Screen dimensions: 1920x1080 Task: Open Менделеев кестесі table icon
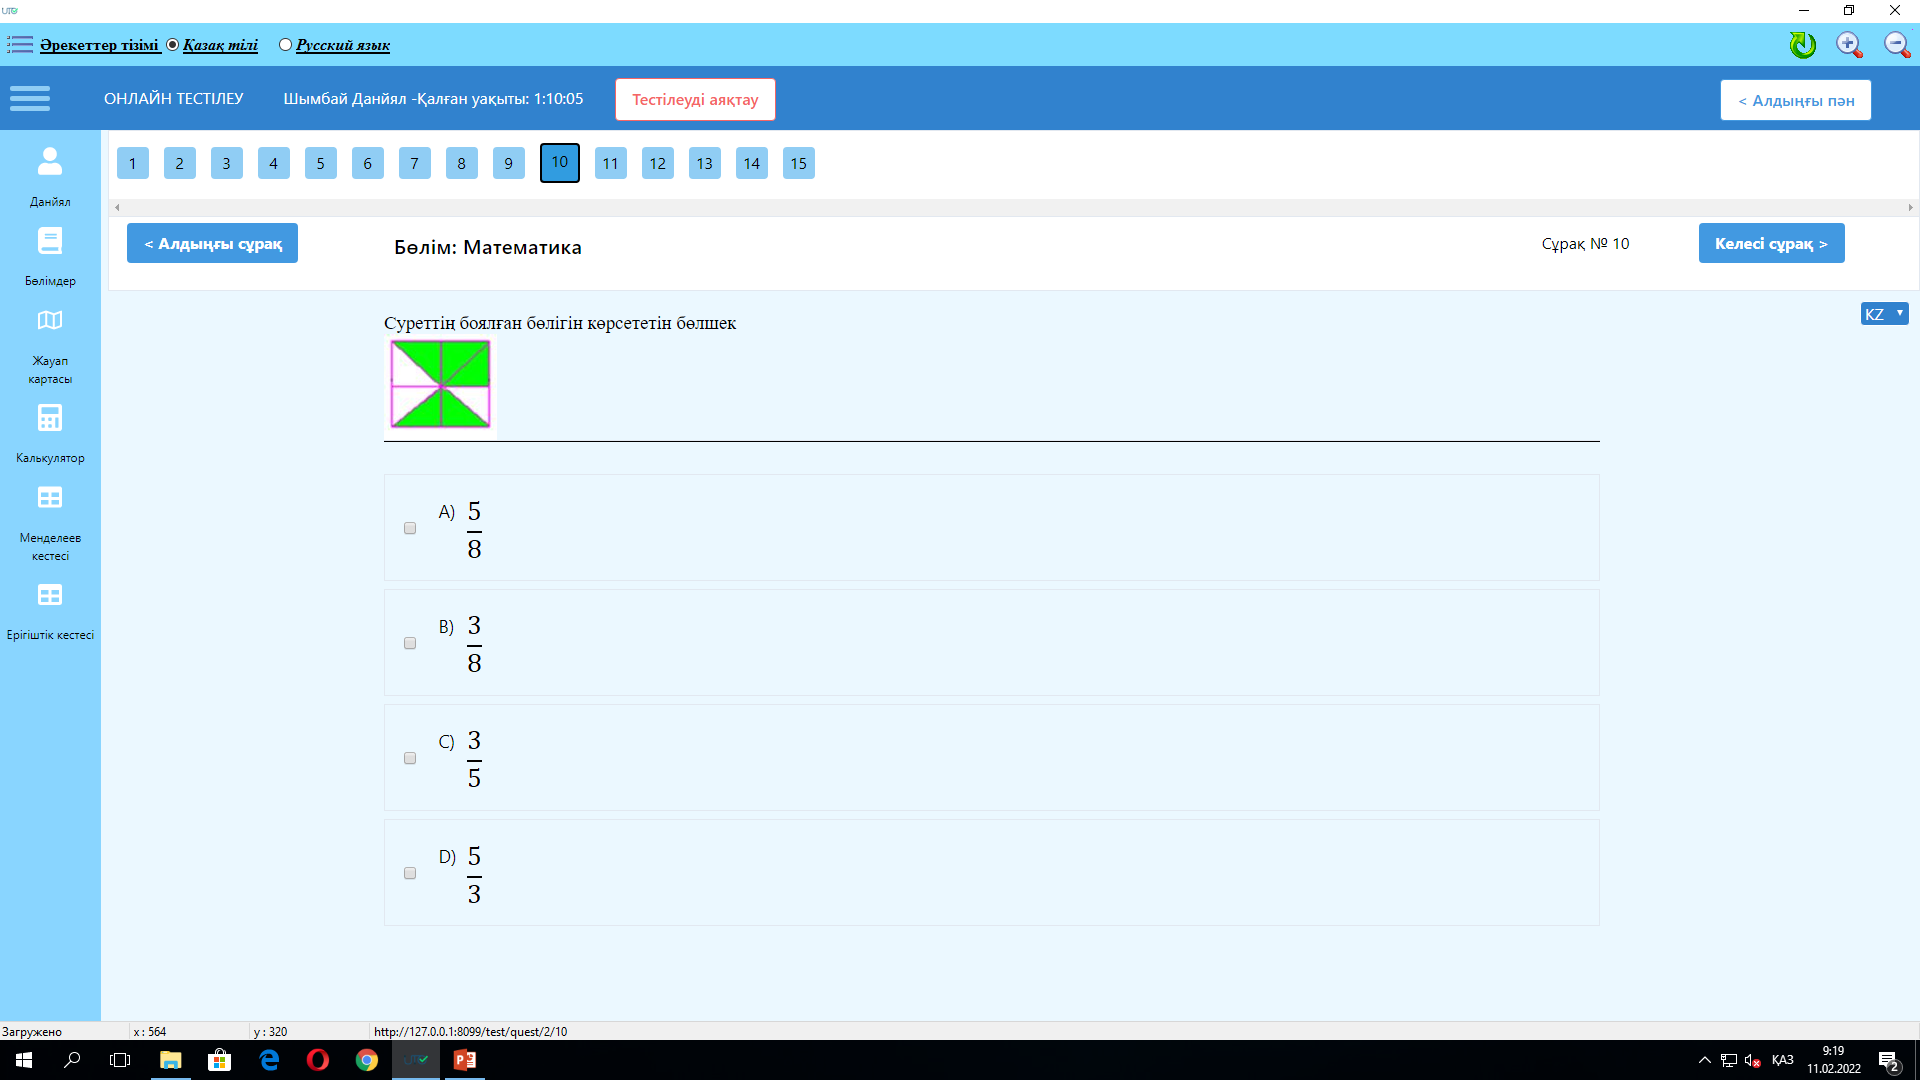pos(50,498)
